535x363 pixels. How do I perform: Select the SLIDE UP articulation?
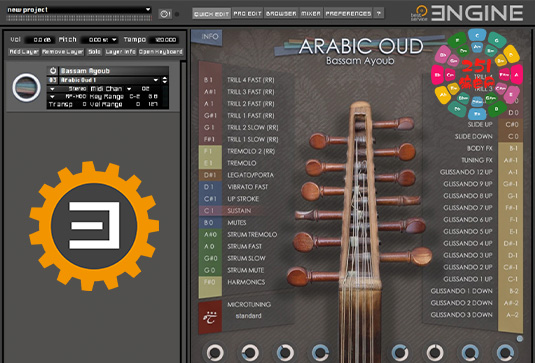480,125
